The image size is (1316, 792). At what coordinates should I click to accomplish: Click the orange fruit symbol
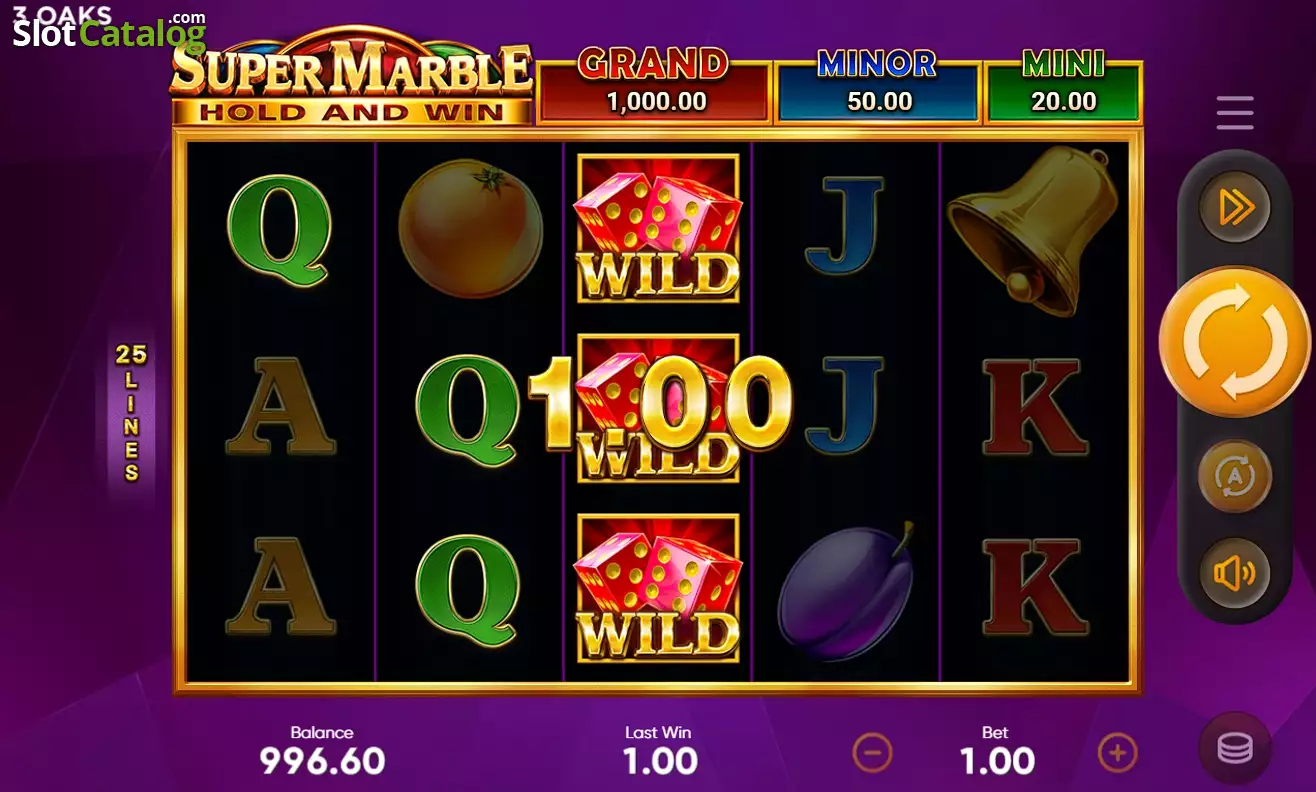(470, 229)
